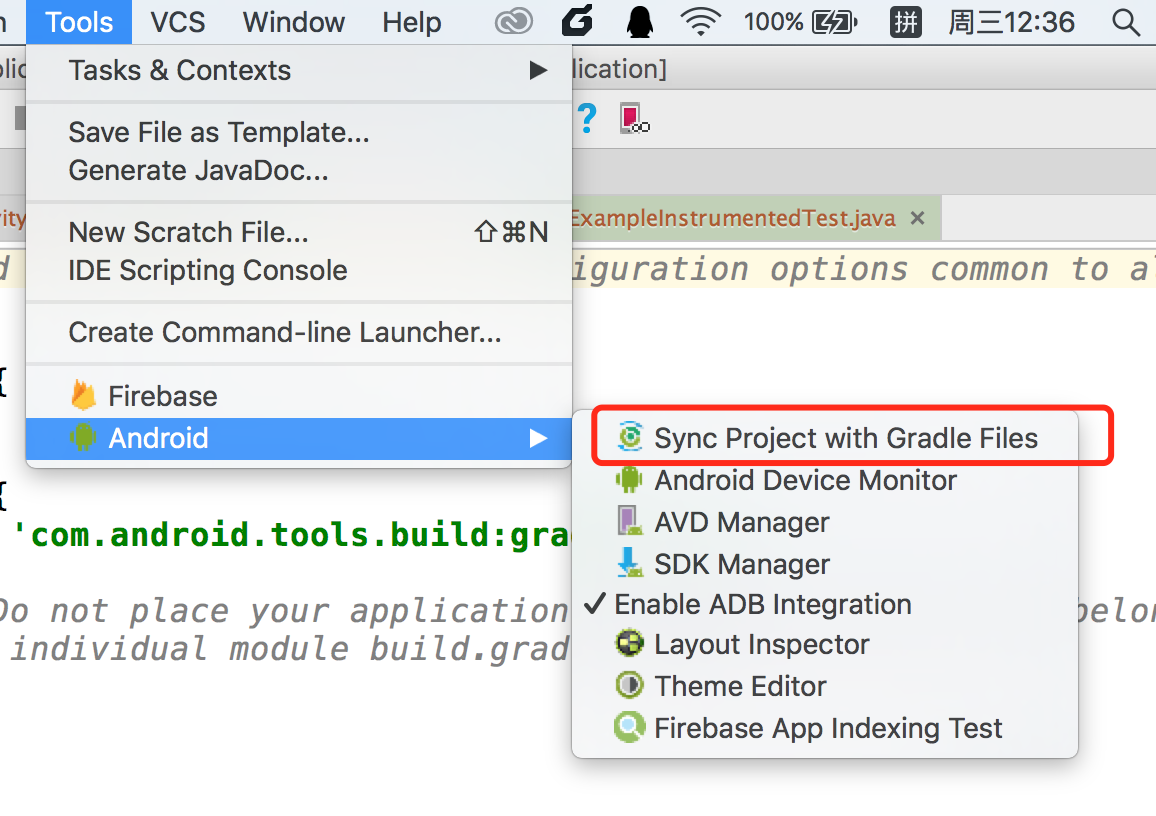Click the Android Device Monitor icon

coord(629,480)
